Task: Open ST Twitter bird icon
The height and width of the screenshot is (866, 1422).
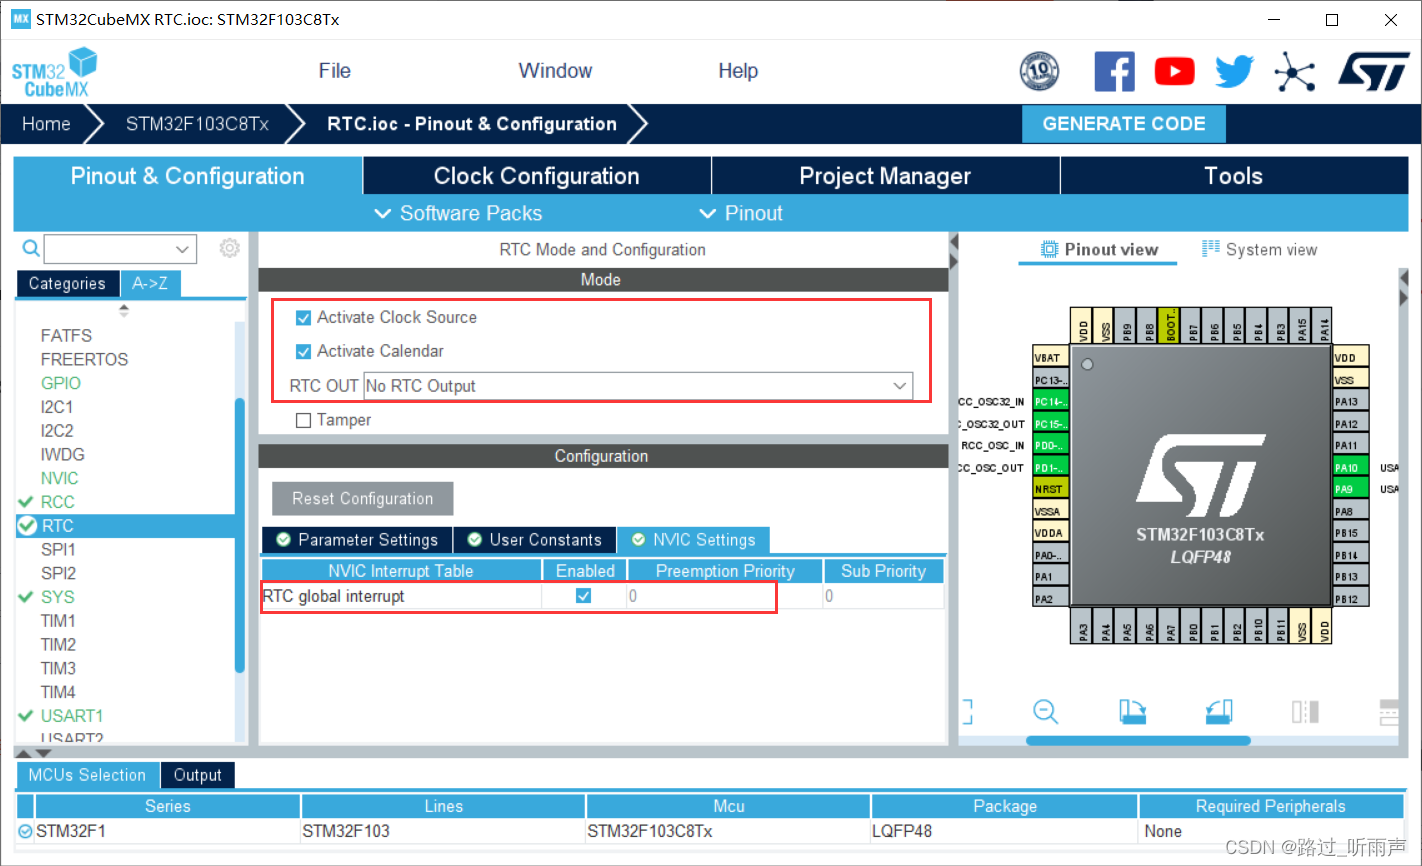Action: point(1234,72)
